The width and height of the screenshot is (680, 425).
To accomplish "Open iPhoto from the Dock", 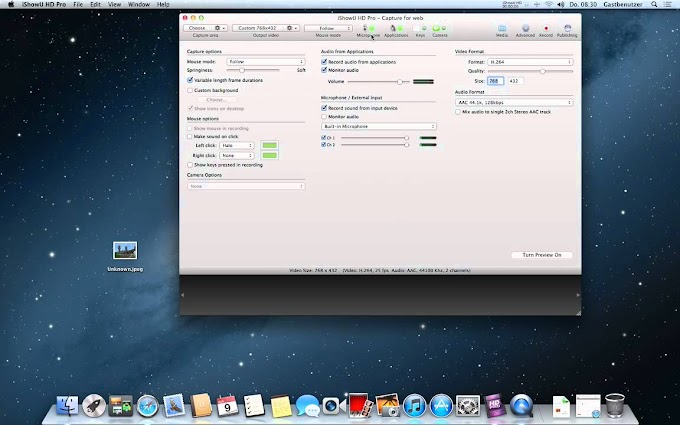I will click(x=387, y=406).
